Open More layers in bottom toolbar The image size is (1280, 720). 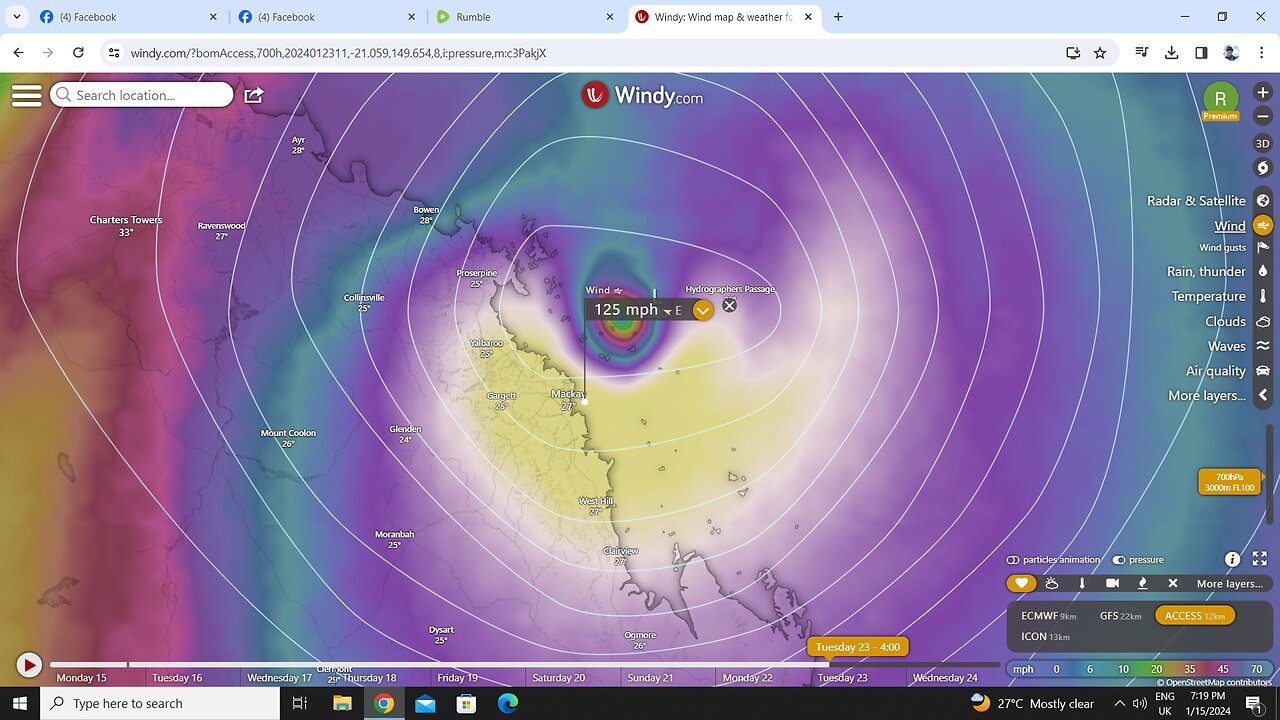click(1229, 584)
